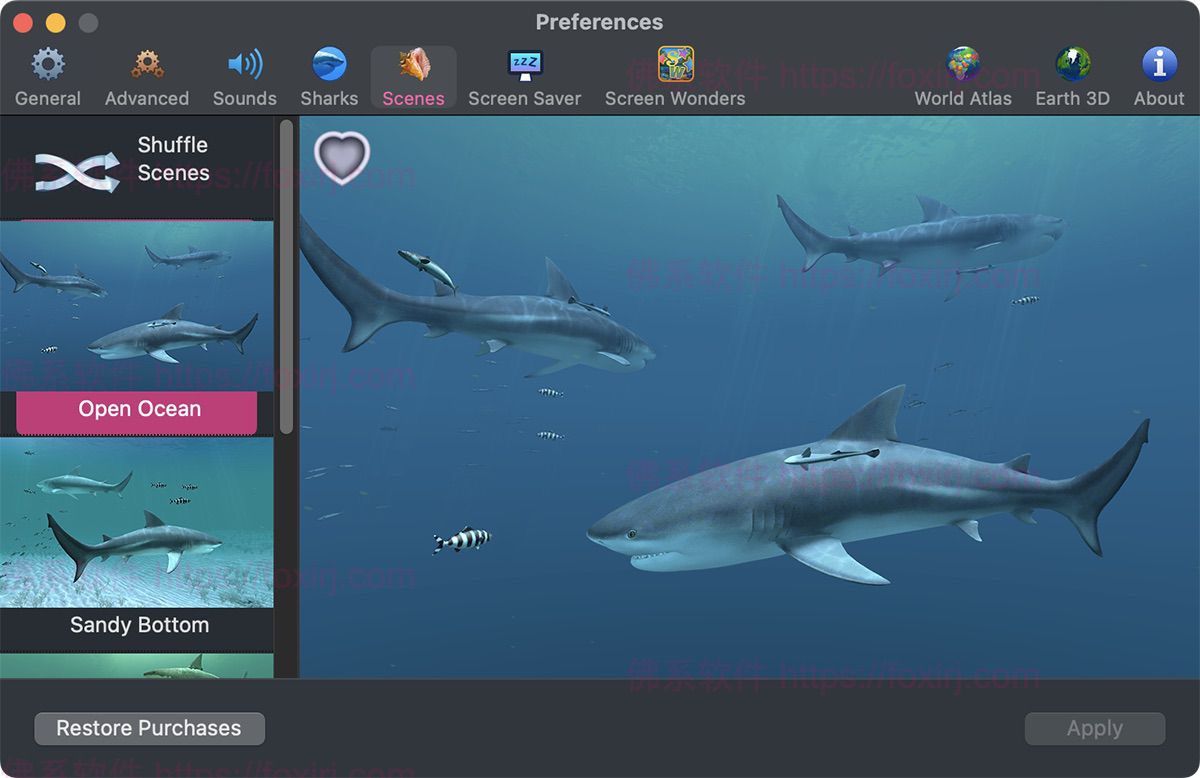Switch to the Scenes tab
Screen dimensions: 1200x778
pos(413,70)
